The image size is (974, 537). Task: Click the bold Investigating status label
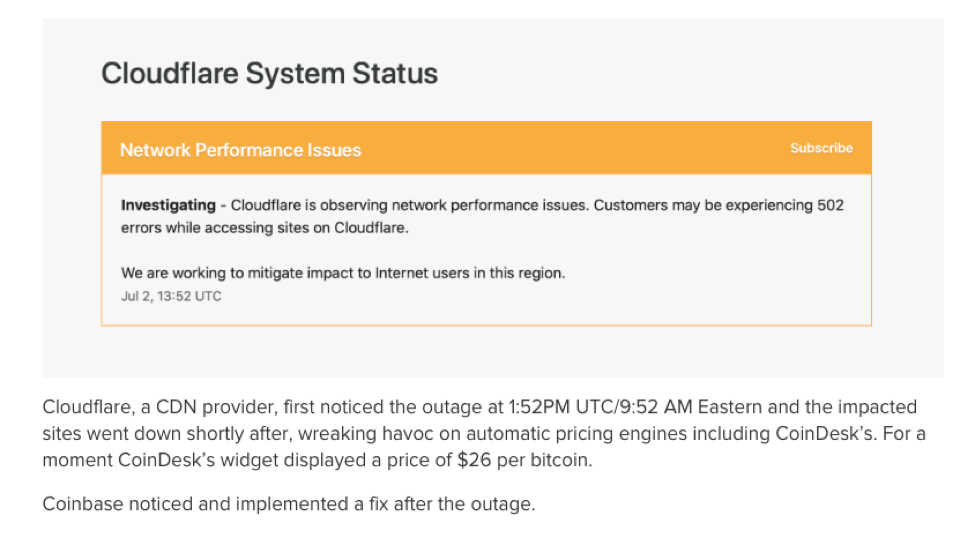tap(168, 205)
